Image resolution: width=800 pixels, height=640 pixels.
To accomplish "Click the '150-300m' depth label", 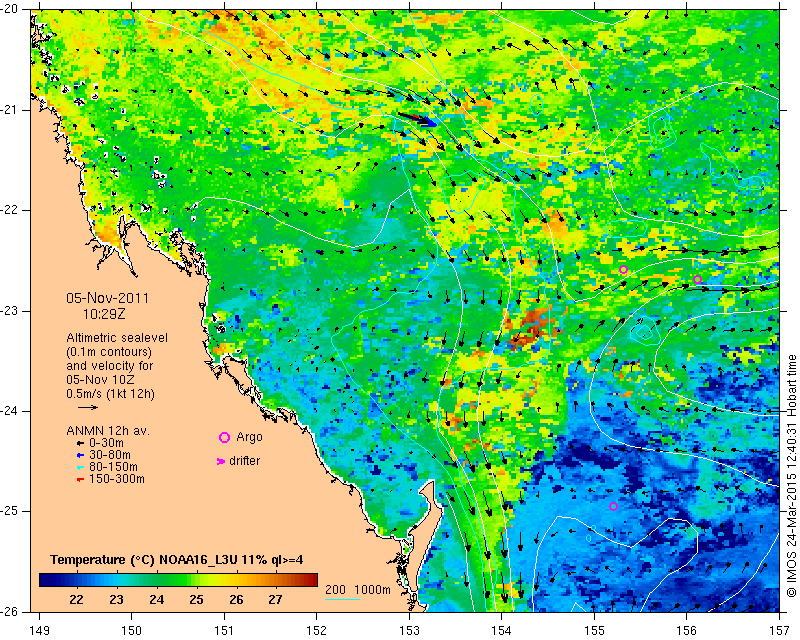I will click(117, 479).
